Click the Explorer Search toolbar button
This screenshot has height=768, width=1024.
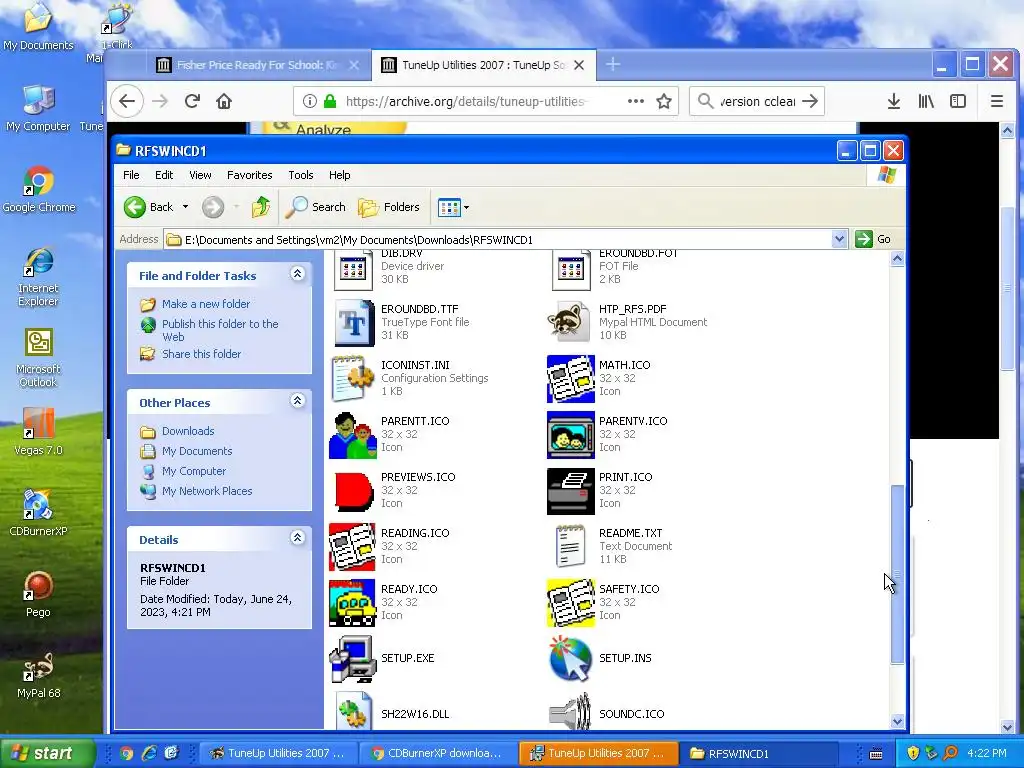[316, 207]
